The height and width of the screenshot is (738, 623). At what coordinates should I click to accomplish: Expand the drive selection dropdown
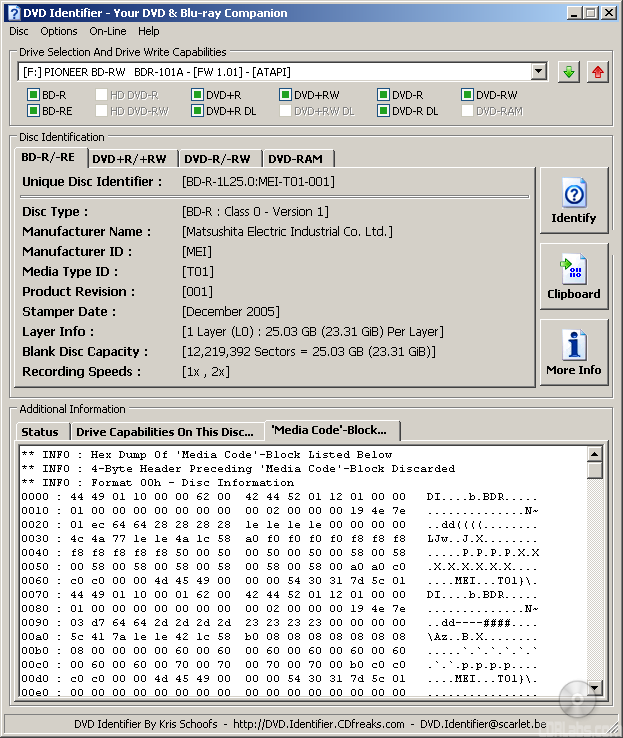[x=539, y=72]
